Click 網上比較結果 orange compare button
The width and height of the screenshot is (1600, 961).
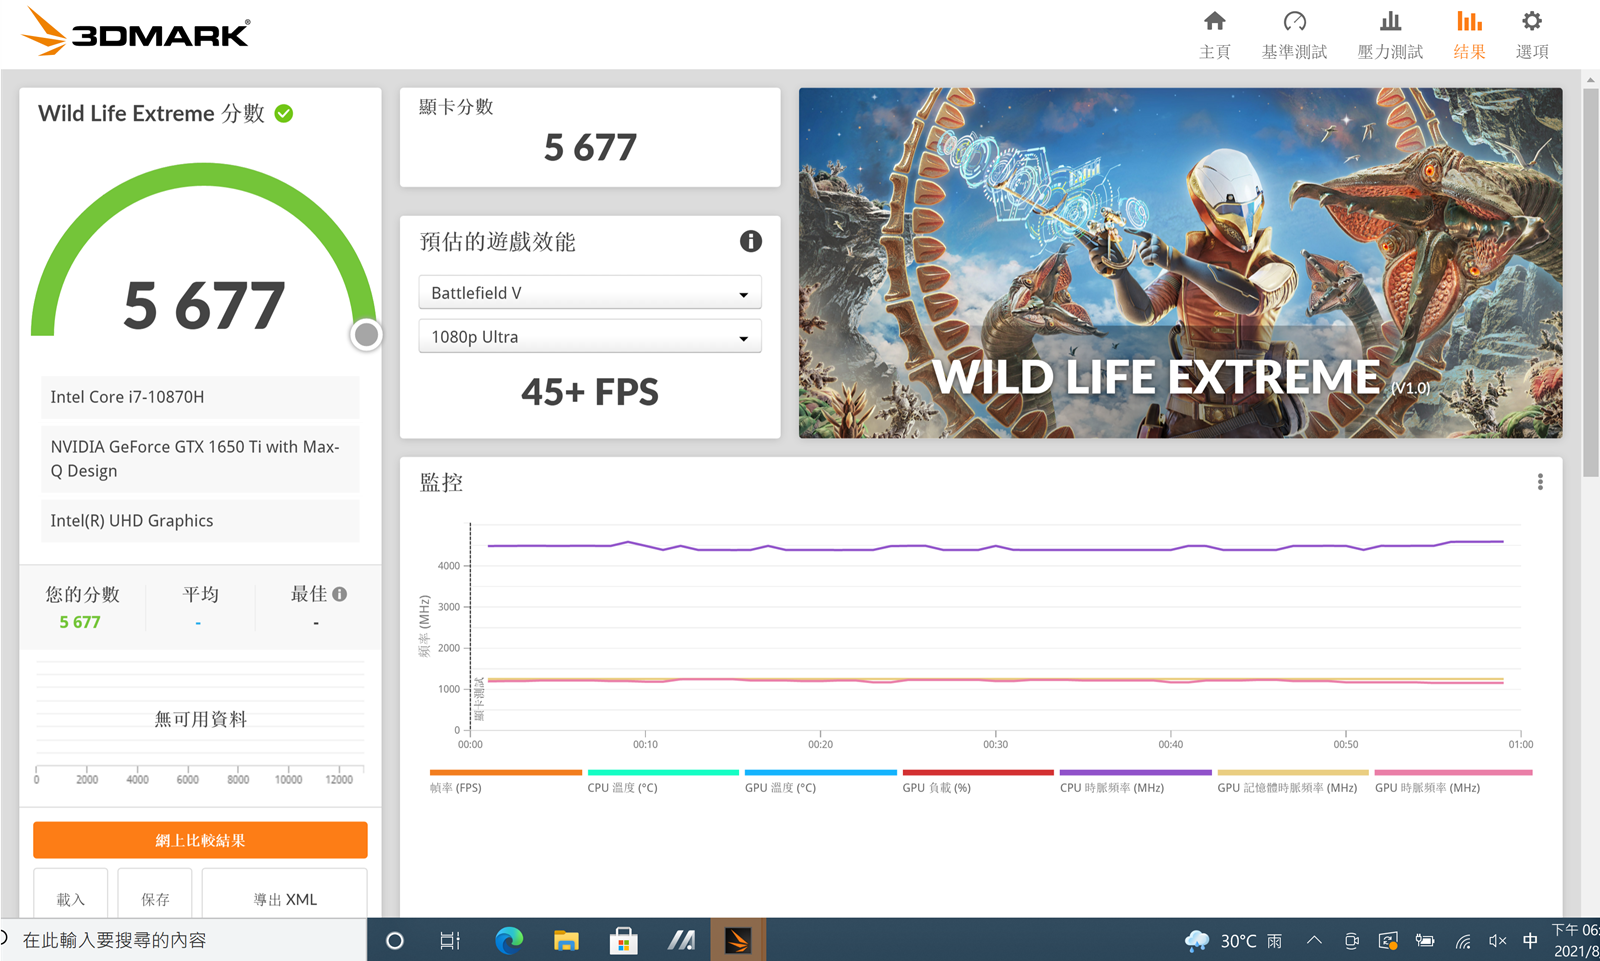[200, 840]
